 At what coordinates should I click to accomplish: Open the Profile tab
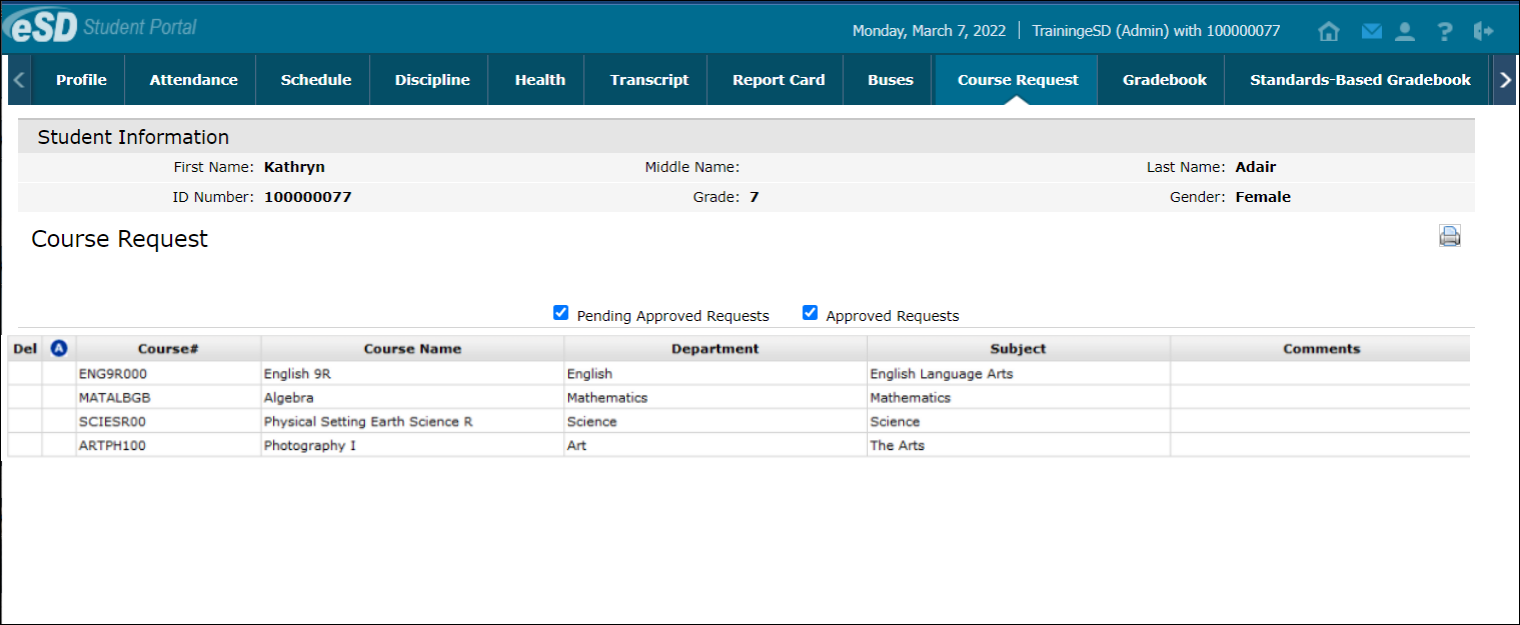[x=81, y=80]
